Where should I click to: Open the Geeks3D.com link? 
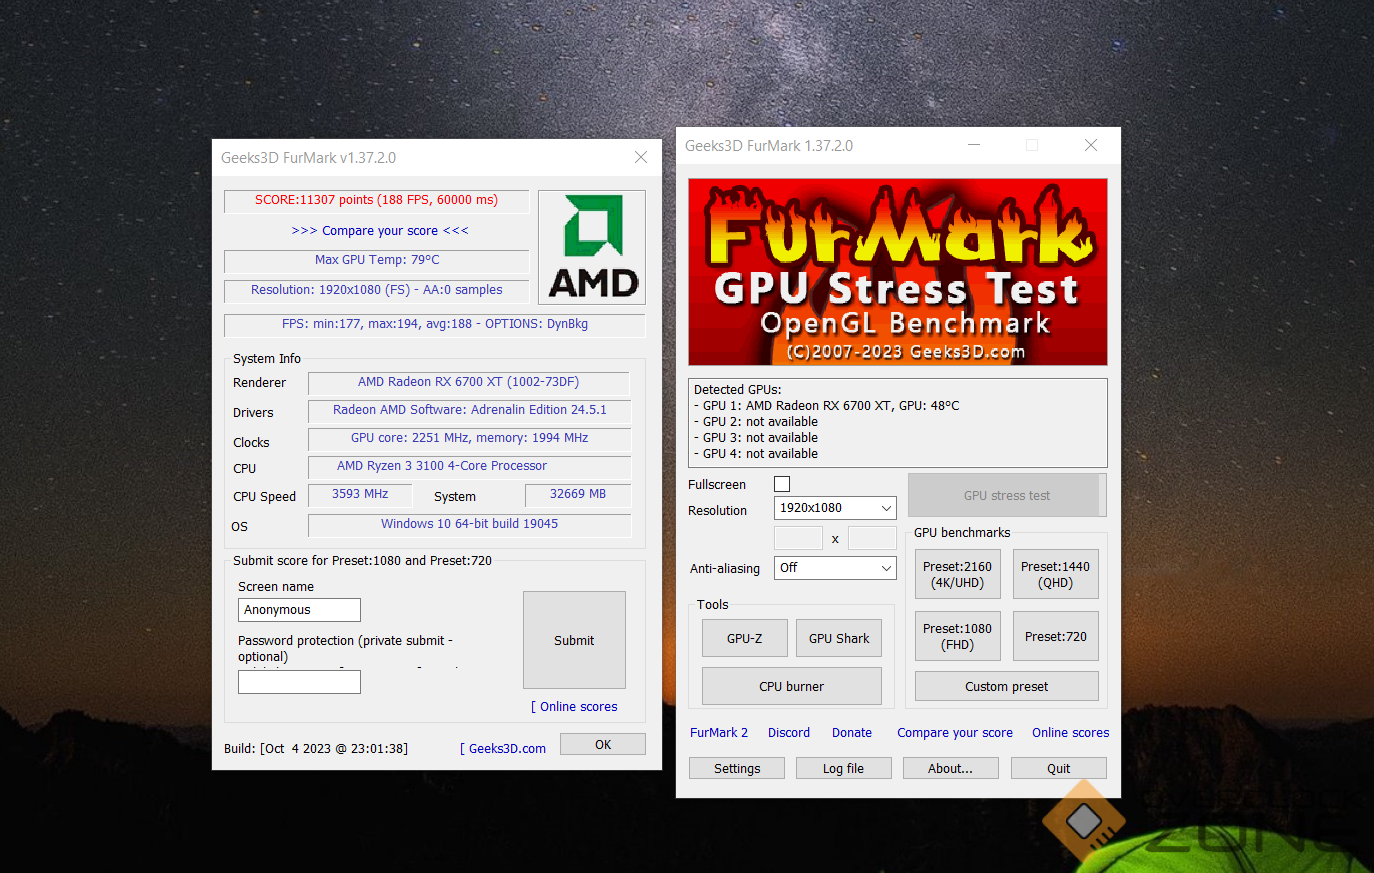tap(503, 749)
